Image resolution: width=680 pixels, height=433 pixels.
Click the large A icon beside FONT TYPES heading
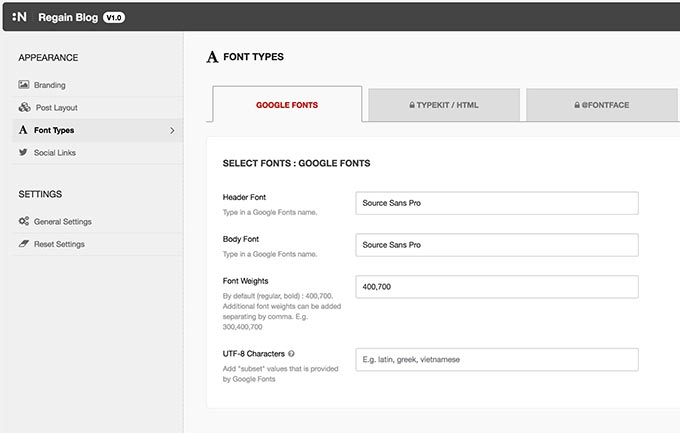coord(212,57)
